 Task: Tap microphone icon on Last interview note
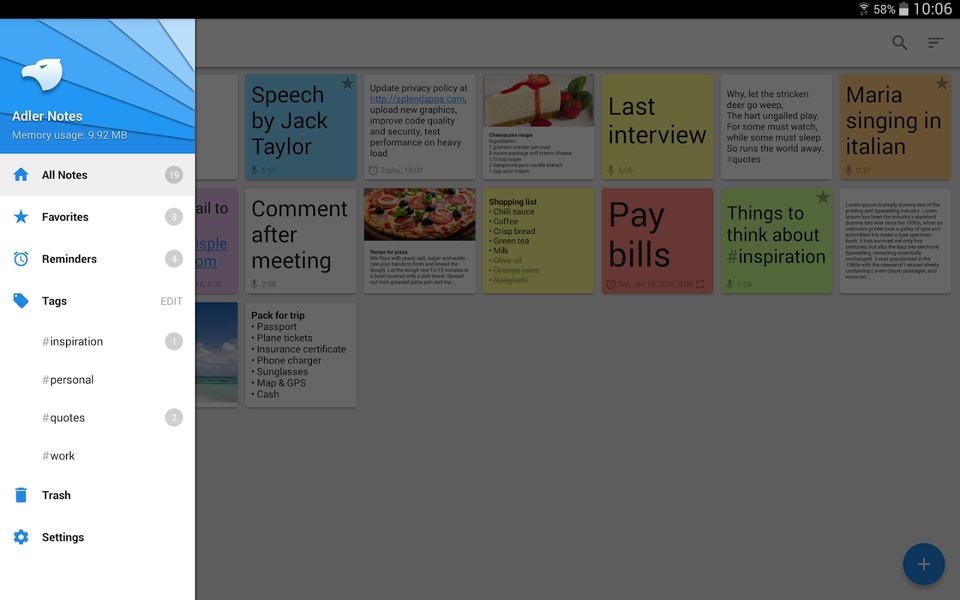(x=610, y=170)
